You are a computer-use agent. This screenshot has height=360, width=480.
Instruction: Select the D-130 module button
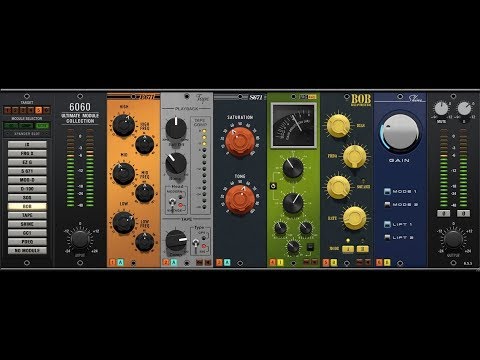pos(27,189)
